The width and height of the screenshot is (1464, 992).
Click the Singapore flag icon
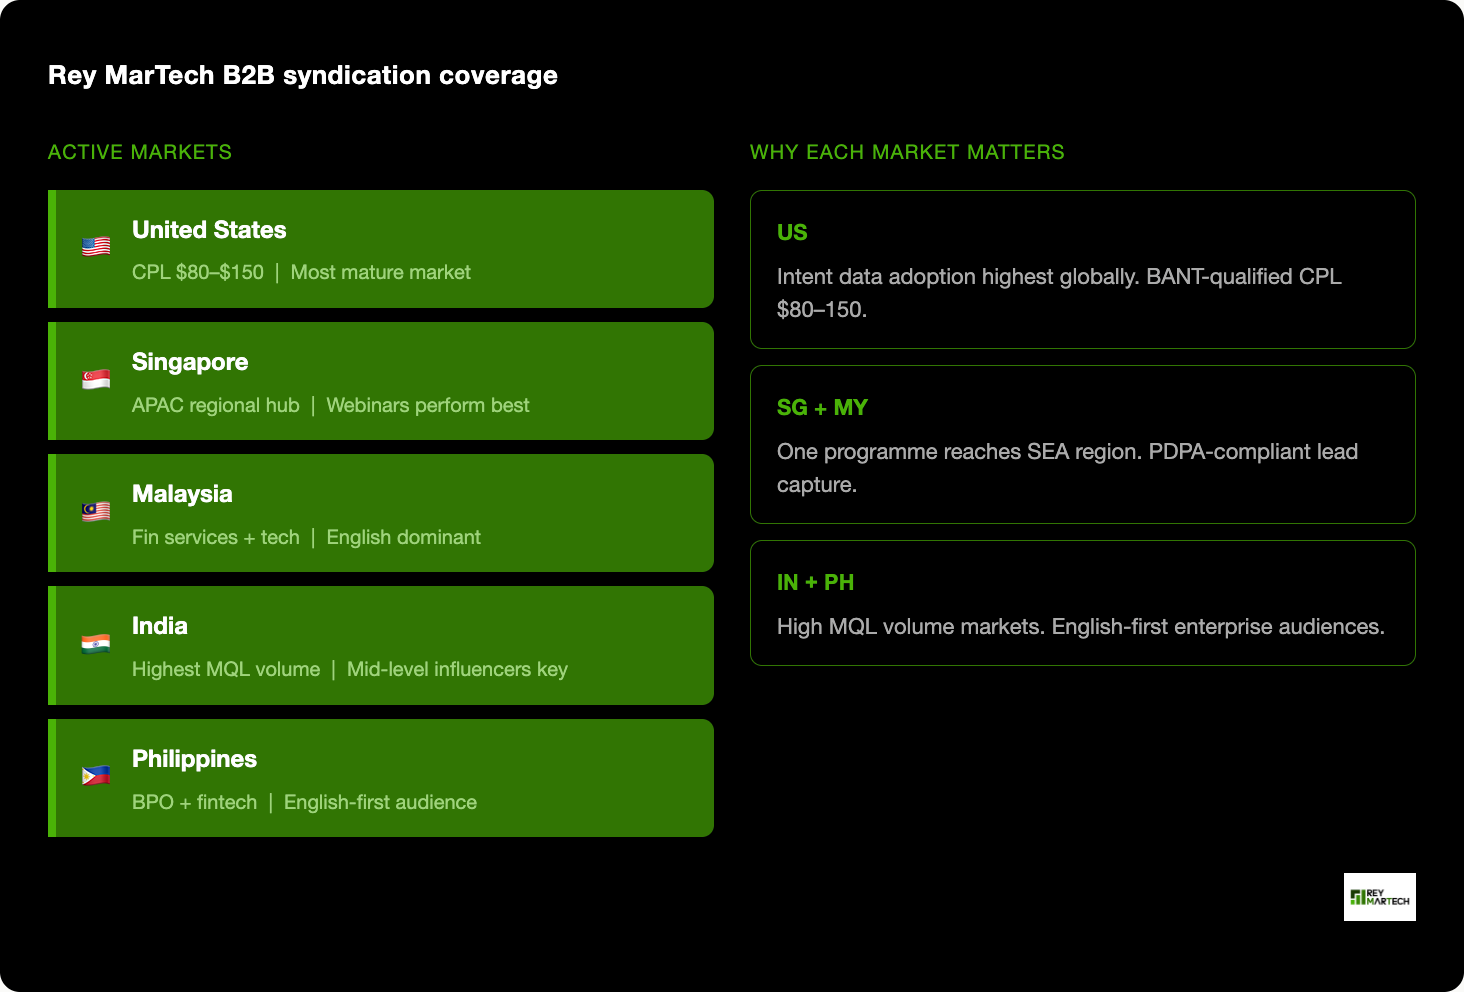point(96,380)
